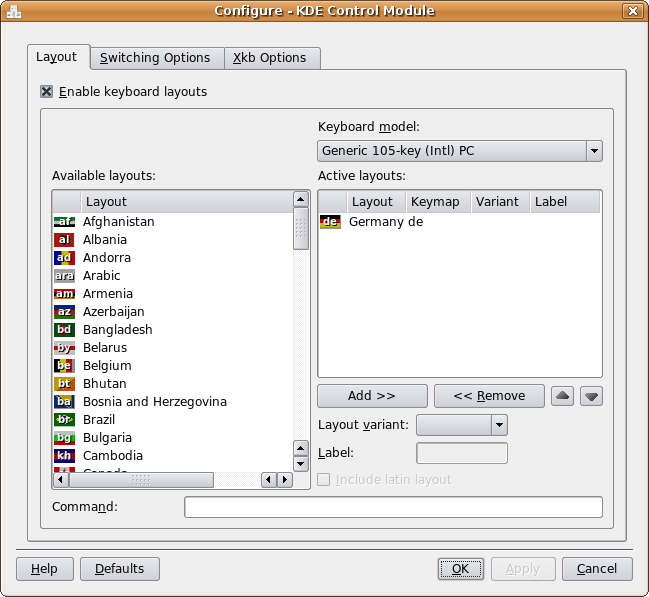Viewport: 649px width, 597px height.
Task: Click the Layout header in Available layouts
Action: coord(187,202)
